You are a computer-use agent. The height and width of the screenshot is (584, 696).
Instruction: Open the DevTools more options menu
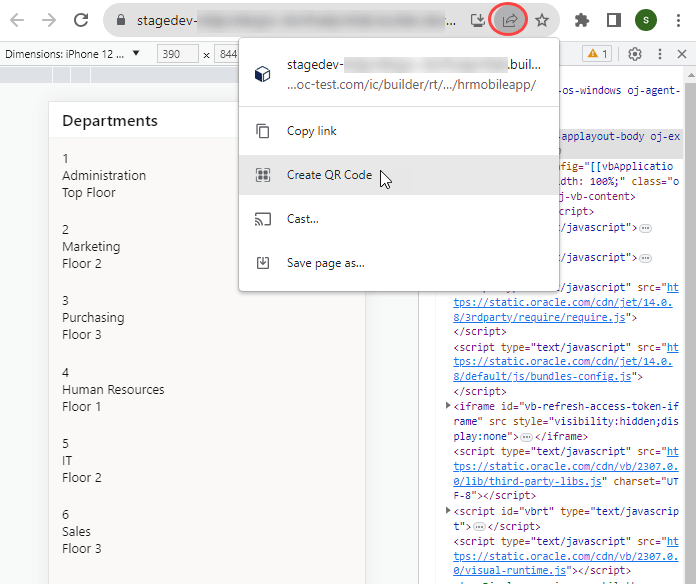[x=660, y=54]
